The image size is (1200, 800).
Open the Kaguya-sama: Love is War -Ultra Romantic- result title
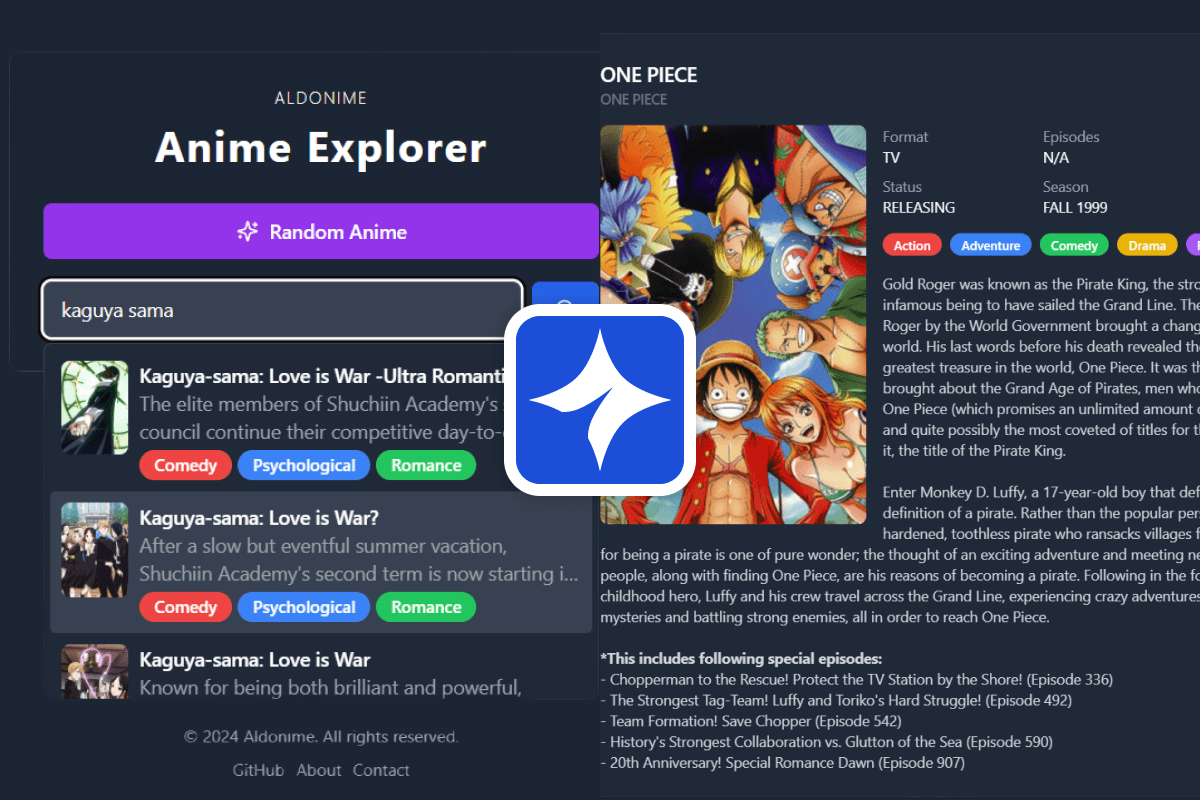pyautogui.click(x=320, y=376)
